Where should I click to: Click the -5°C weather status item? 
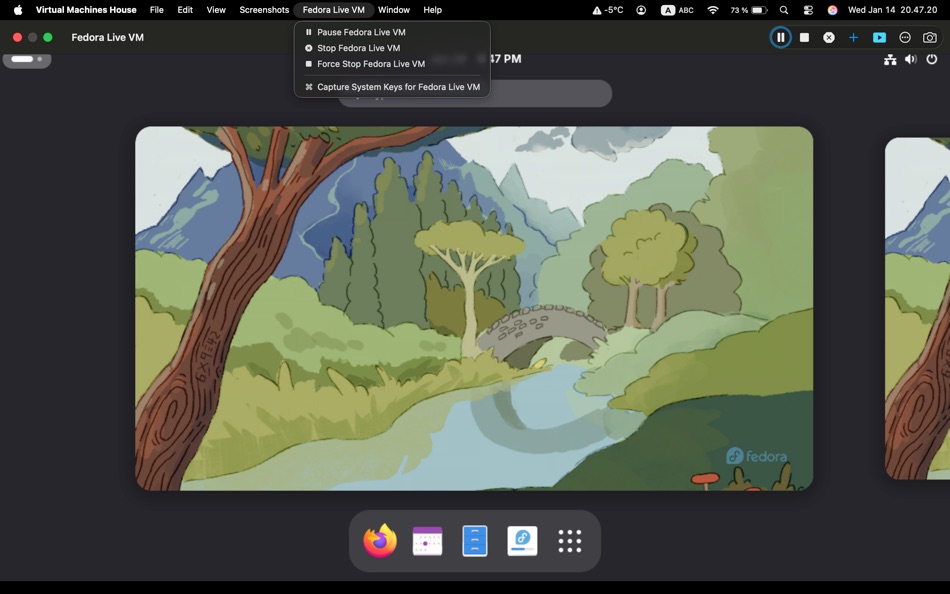pyautogui.click(x=608, y=10)
